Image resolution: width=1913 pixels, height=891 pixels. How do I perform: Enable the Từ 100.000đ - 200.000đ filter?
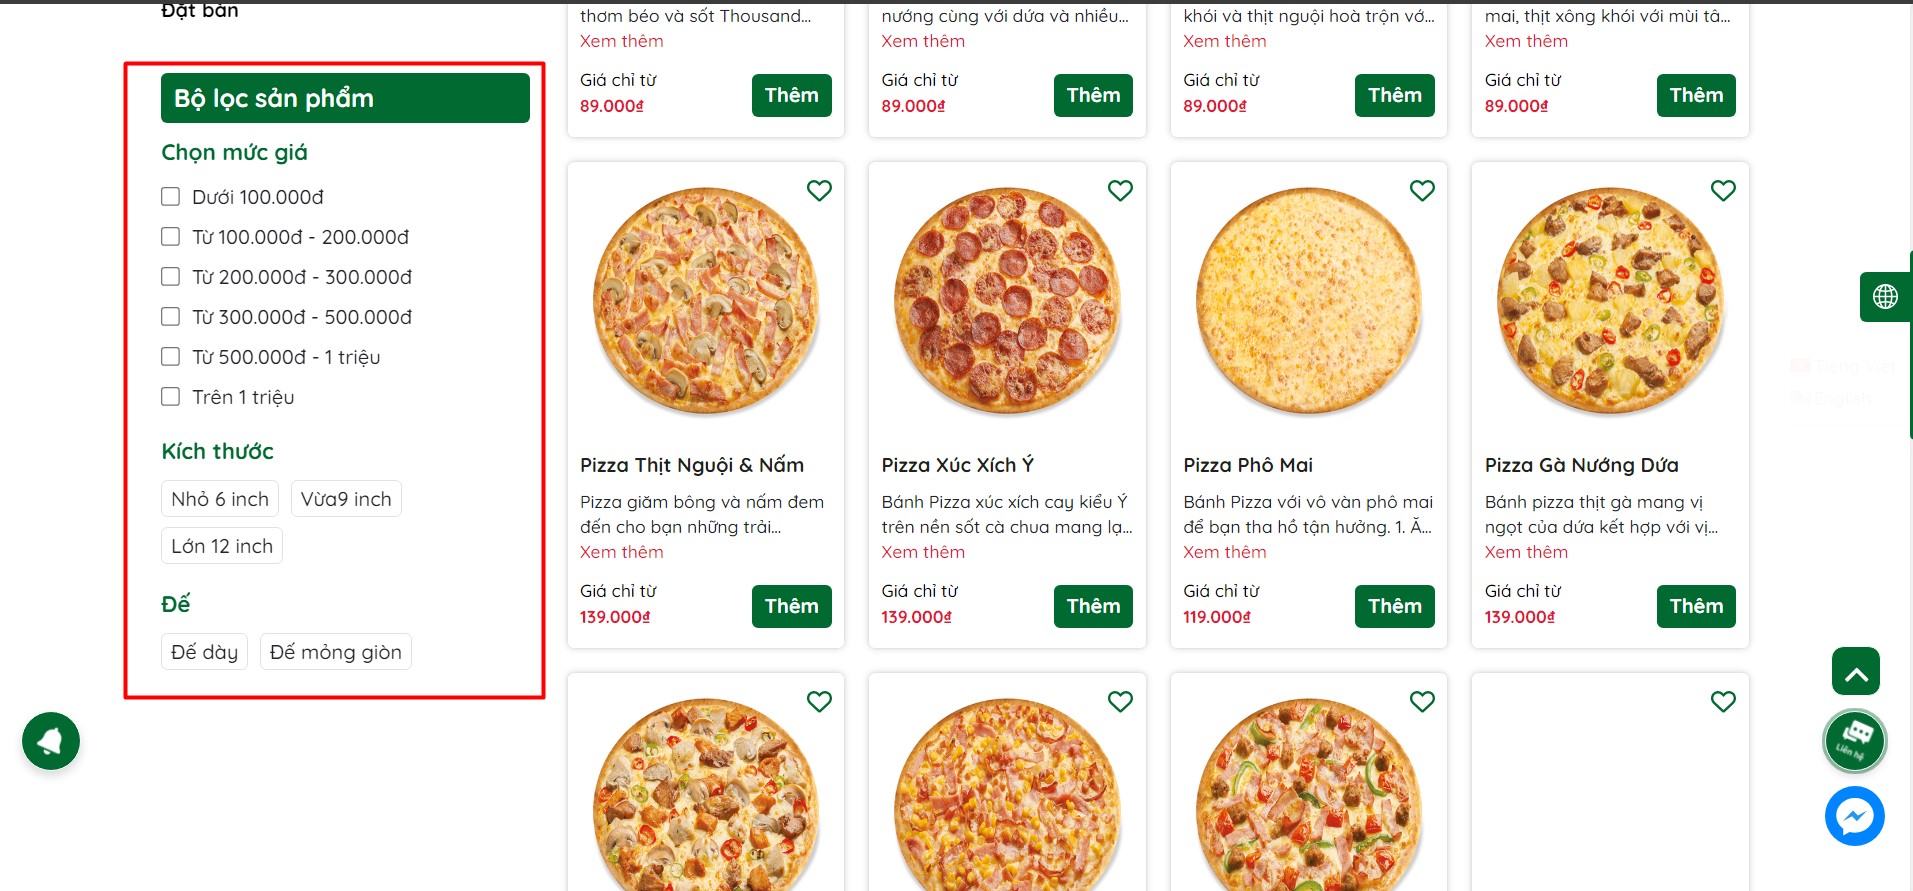(171, 237)
